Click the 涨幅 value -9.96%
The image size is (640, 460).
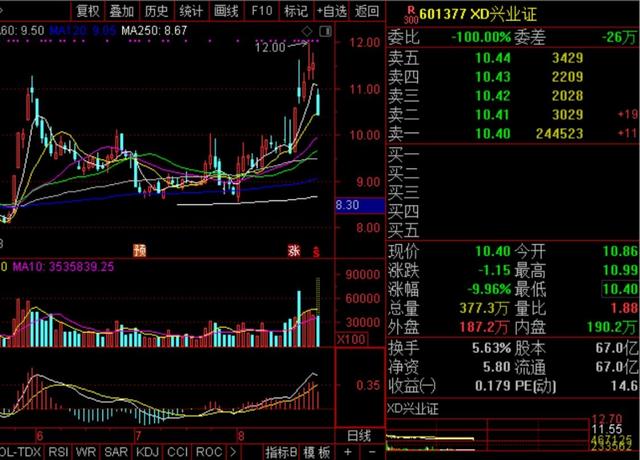489,289
